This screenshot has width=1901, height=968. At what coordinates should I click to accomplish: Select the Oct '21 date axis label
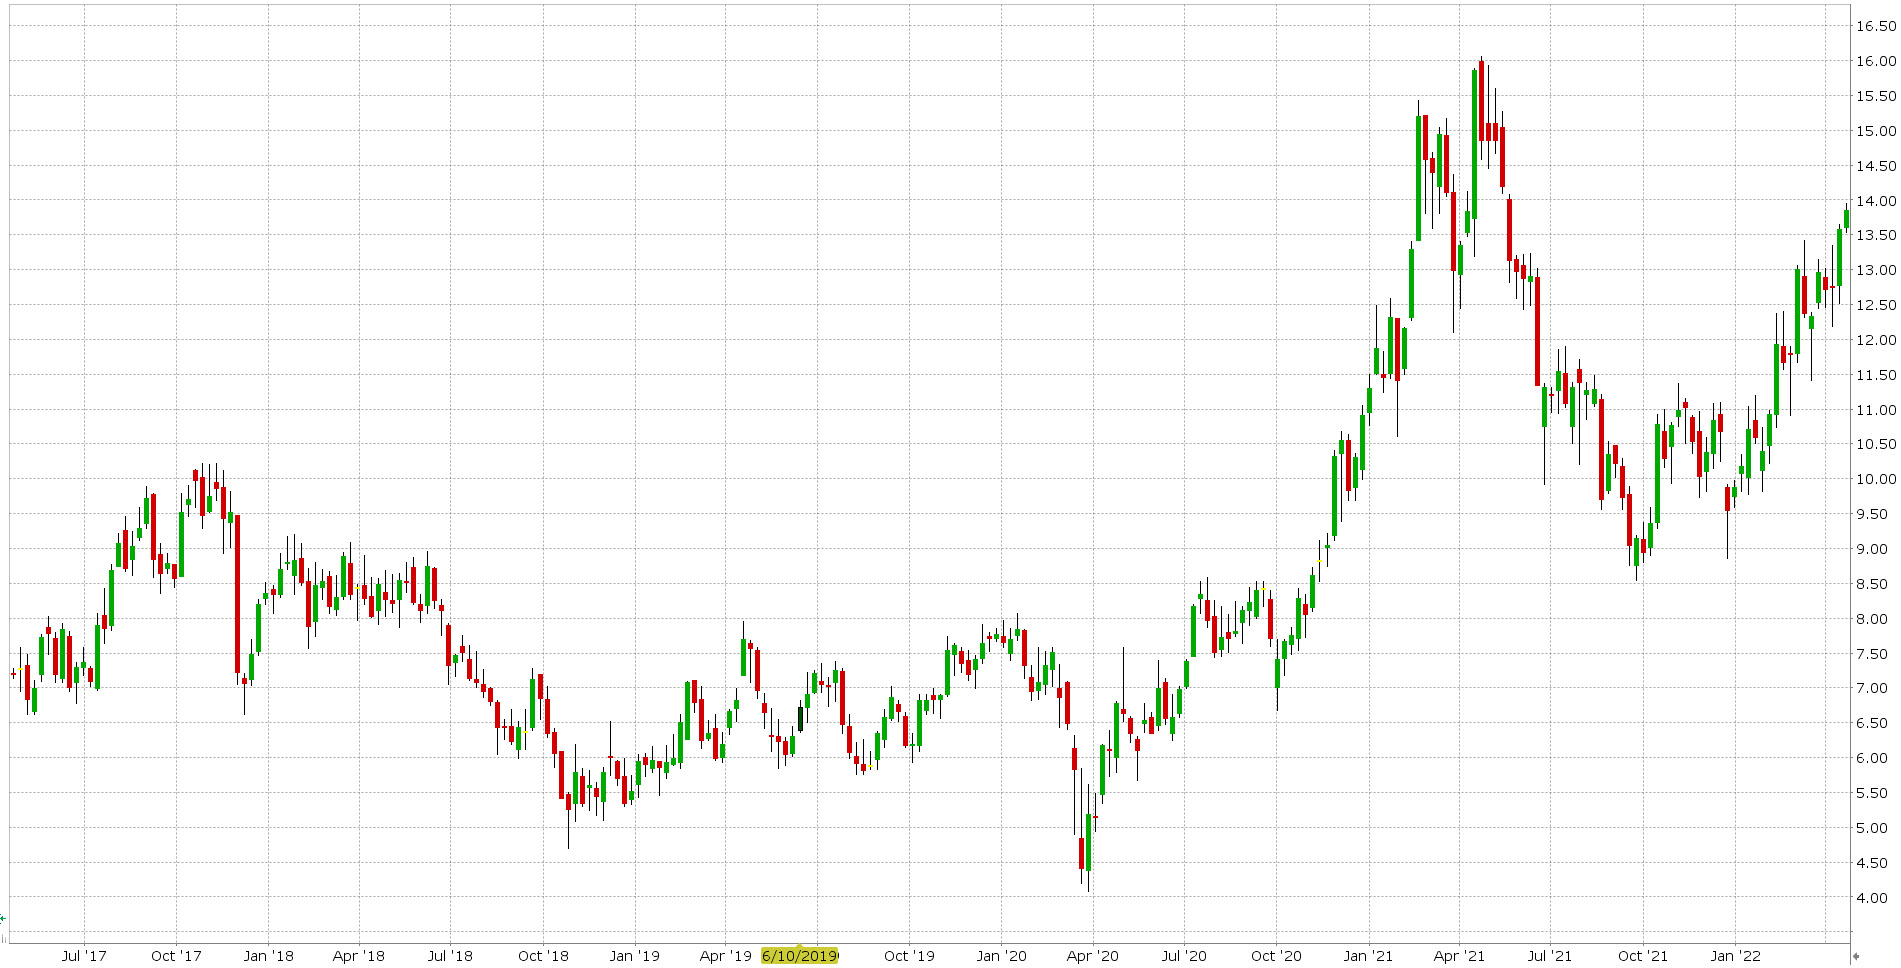(1643, 955)
